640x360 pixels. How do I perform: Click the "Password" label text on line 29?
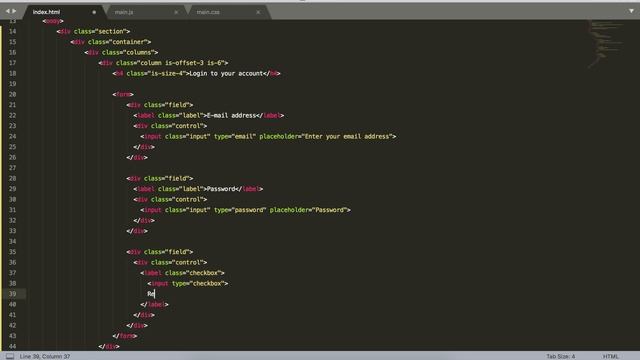coord(221,189)
